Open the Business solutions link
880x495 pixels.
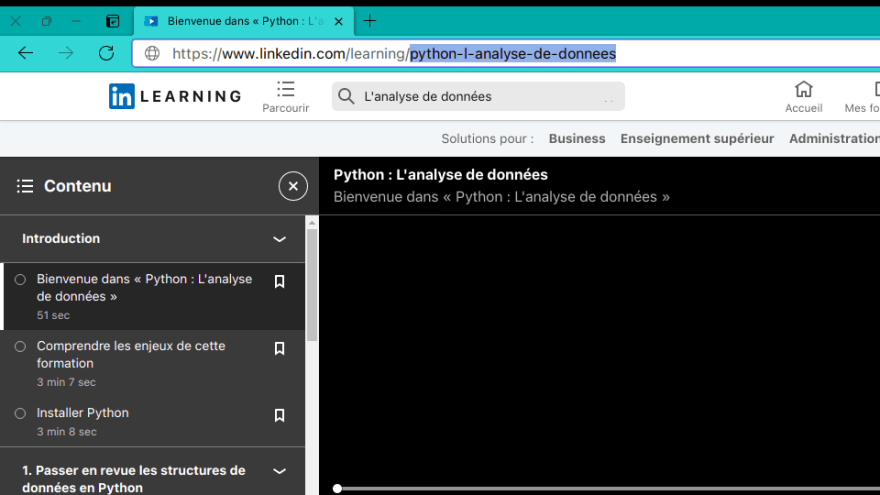click(577, 139)
